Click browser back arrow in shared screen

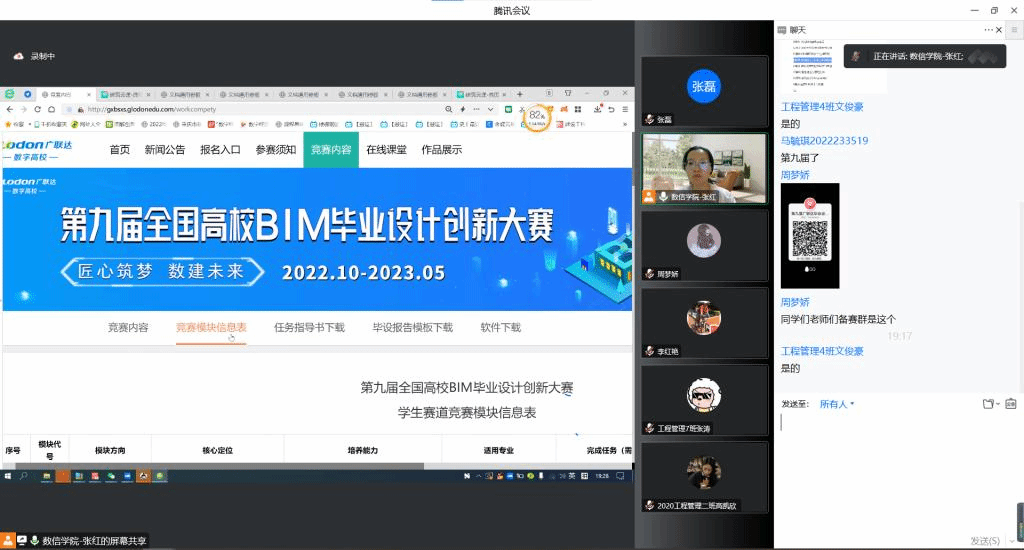click(x=10, y=109)
